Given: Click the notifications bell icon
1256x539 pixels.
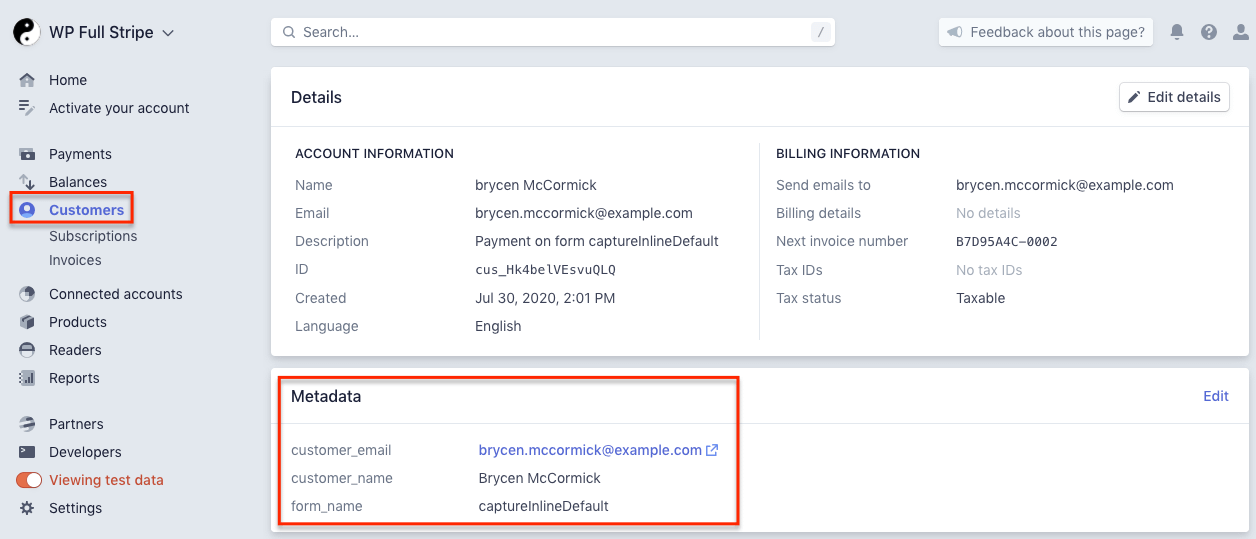Looking at the screenshot, I should (x=1177, y=32).
